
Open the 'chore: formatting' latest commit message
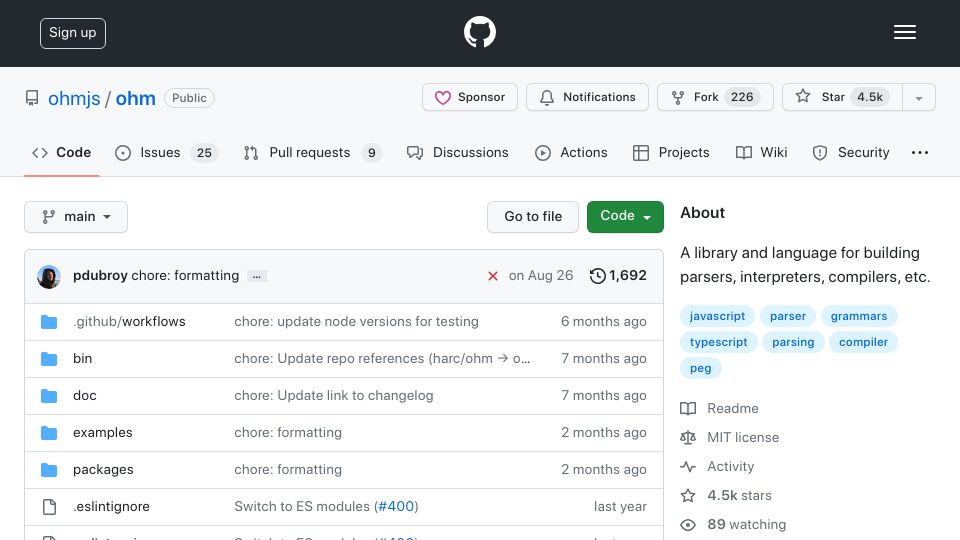click(x=185, y=276)
